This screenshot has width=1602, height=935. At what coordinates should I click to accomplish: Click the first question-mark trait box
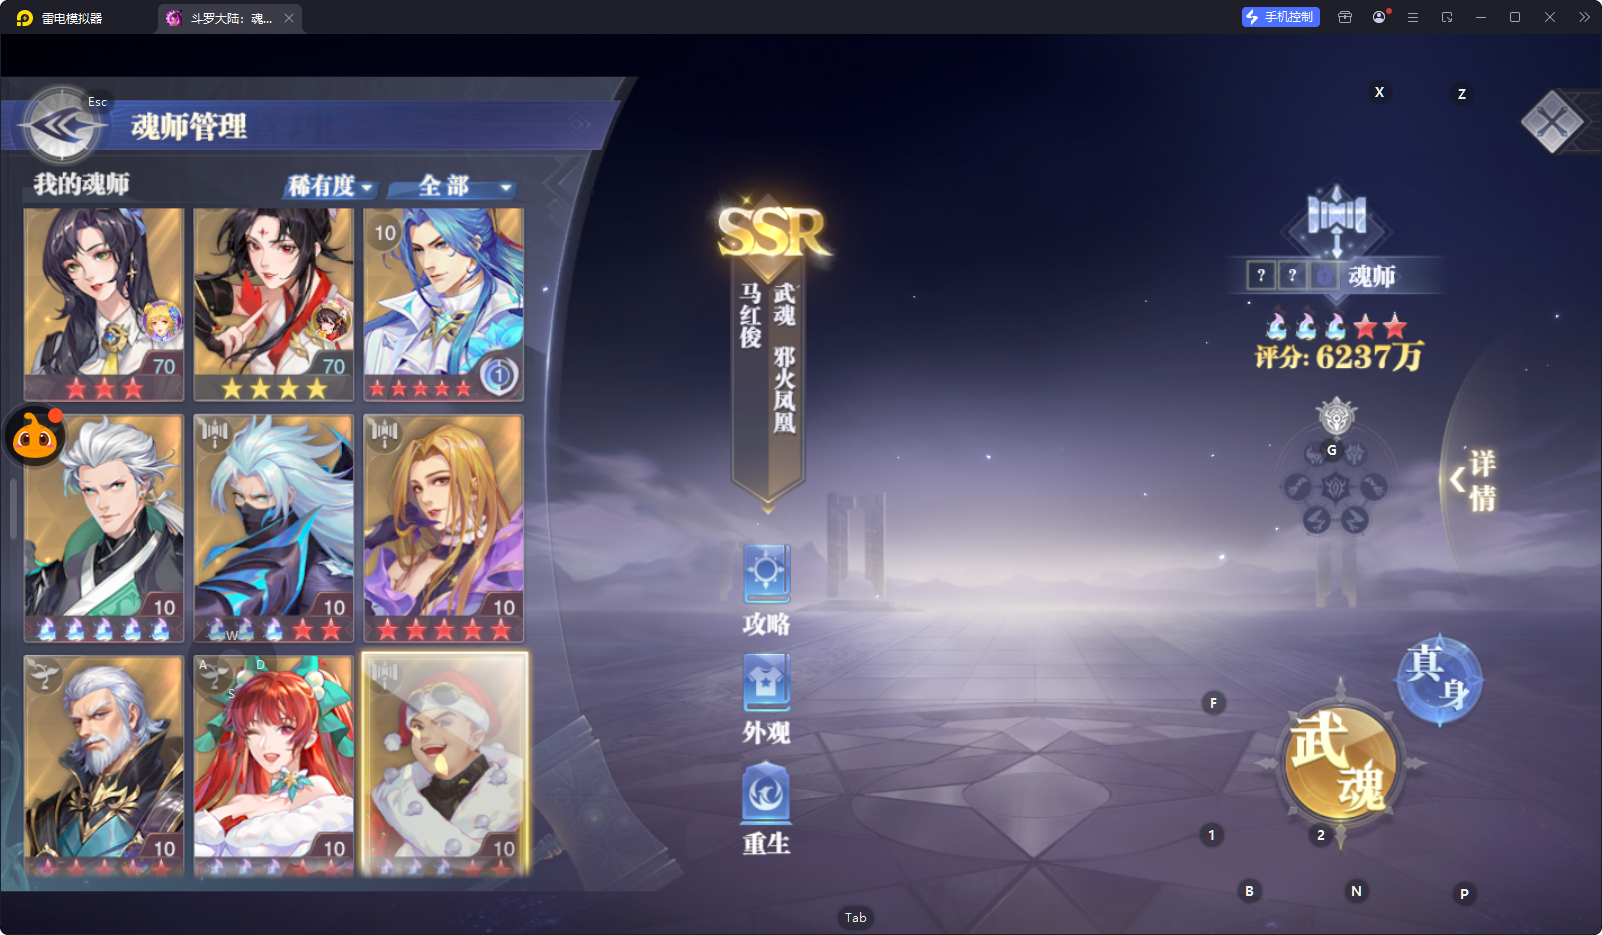(x=1261, y=275)
